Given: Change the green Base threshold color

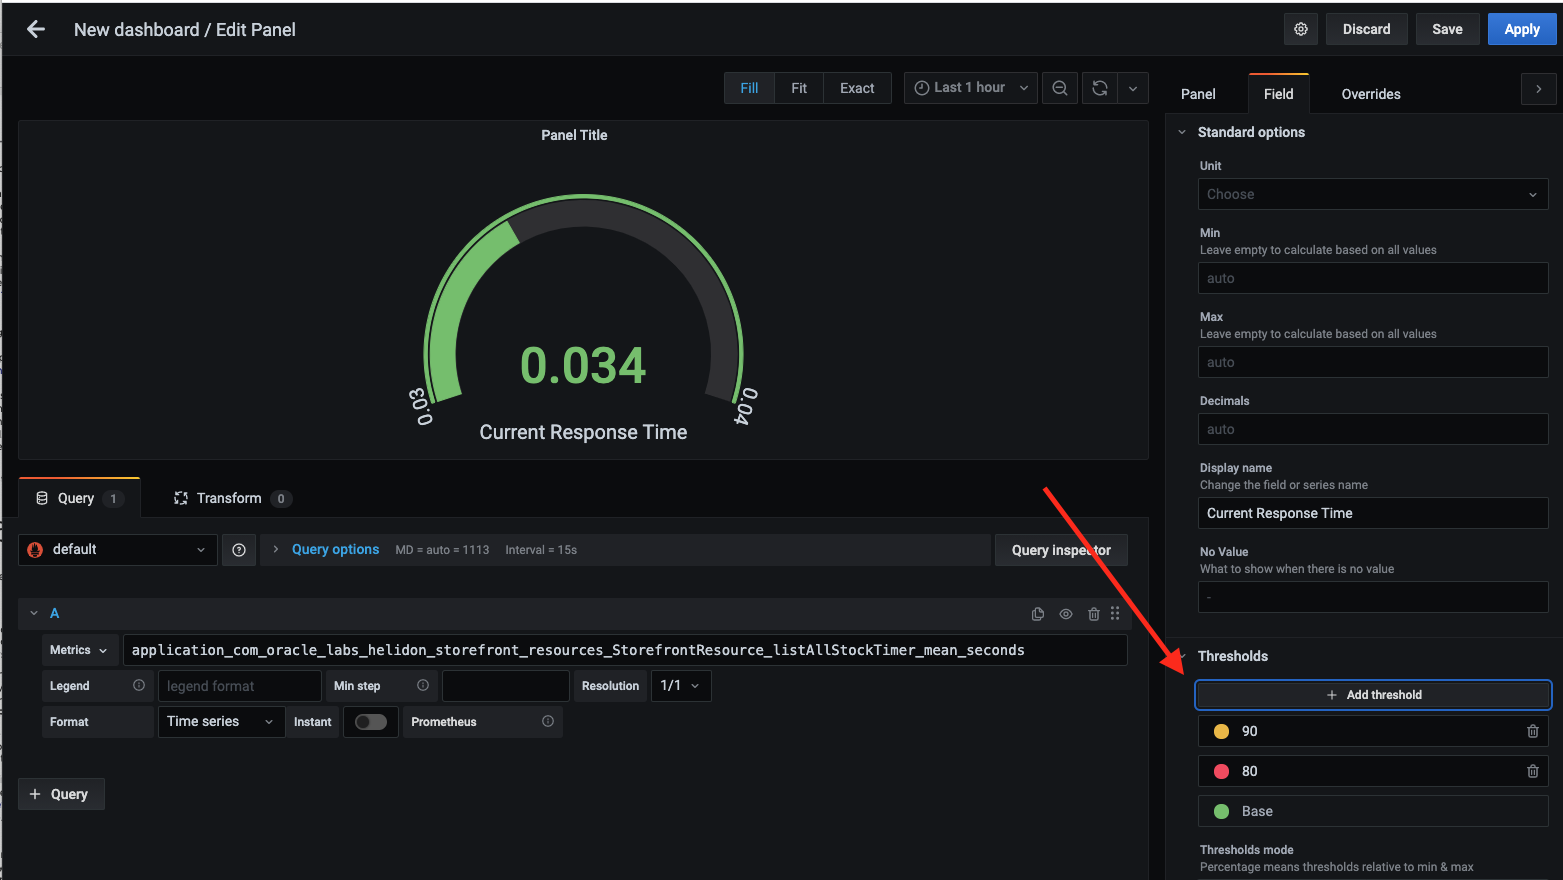Looking at the screenshot, I should point(1221,811).
